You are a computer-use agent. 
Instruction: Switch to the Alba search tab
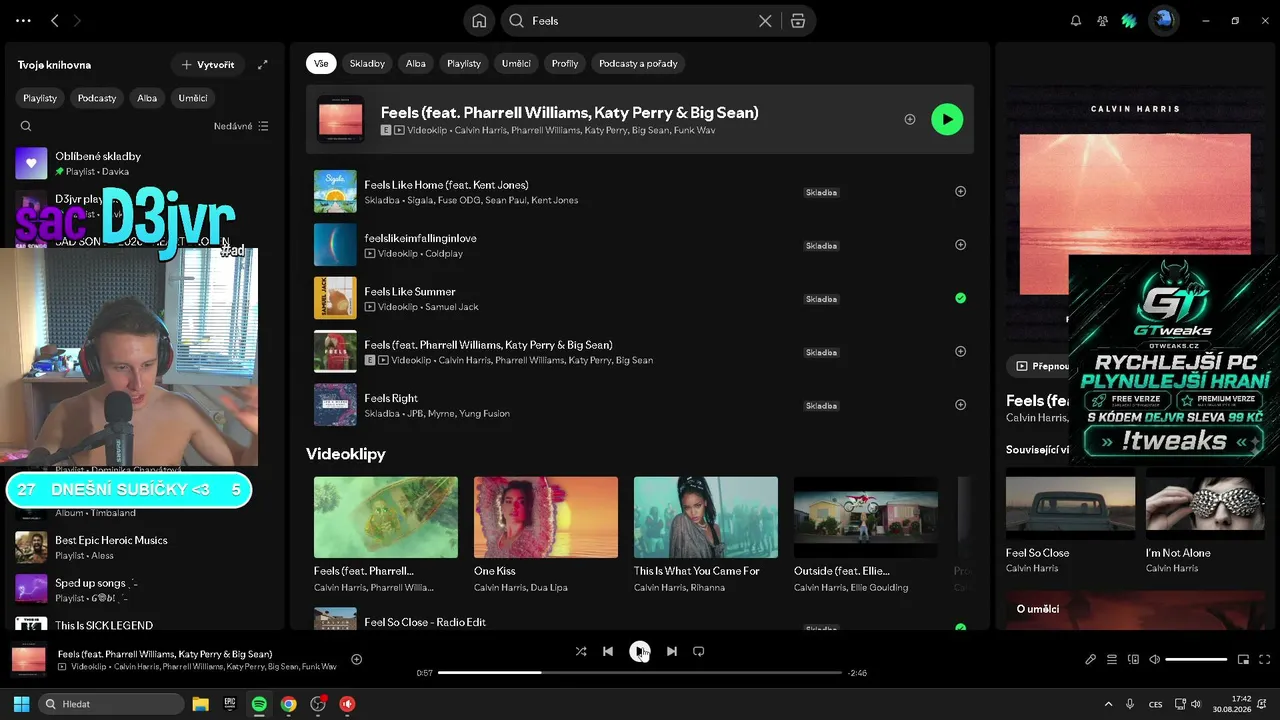click(x=416, y=63)
